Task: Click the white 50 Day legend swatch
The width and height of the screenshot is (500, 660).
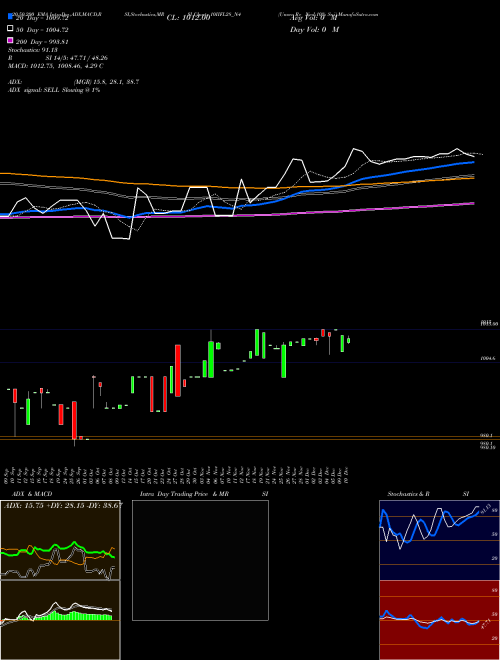Action: [11, 29]
